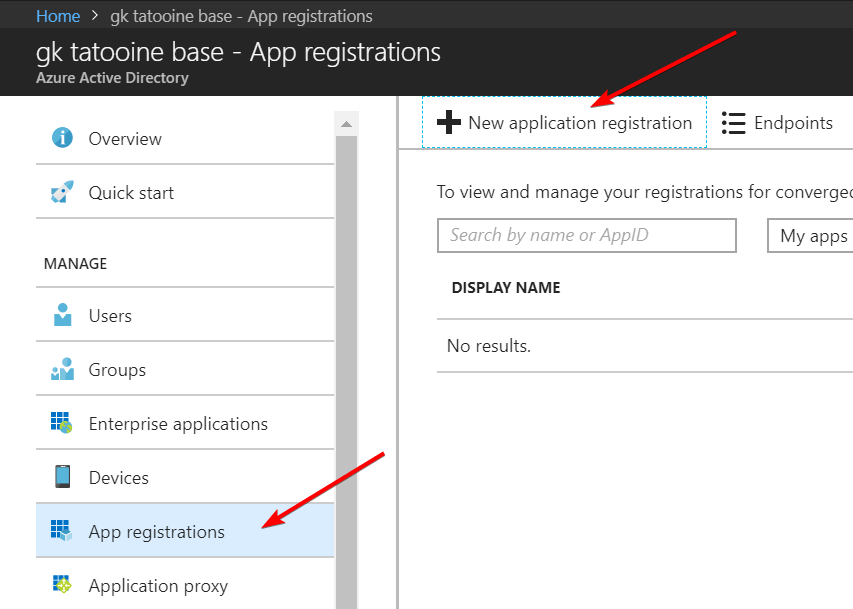Select the Quick start rocket icon

pos(65,191)
